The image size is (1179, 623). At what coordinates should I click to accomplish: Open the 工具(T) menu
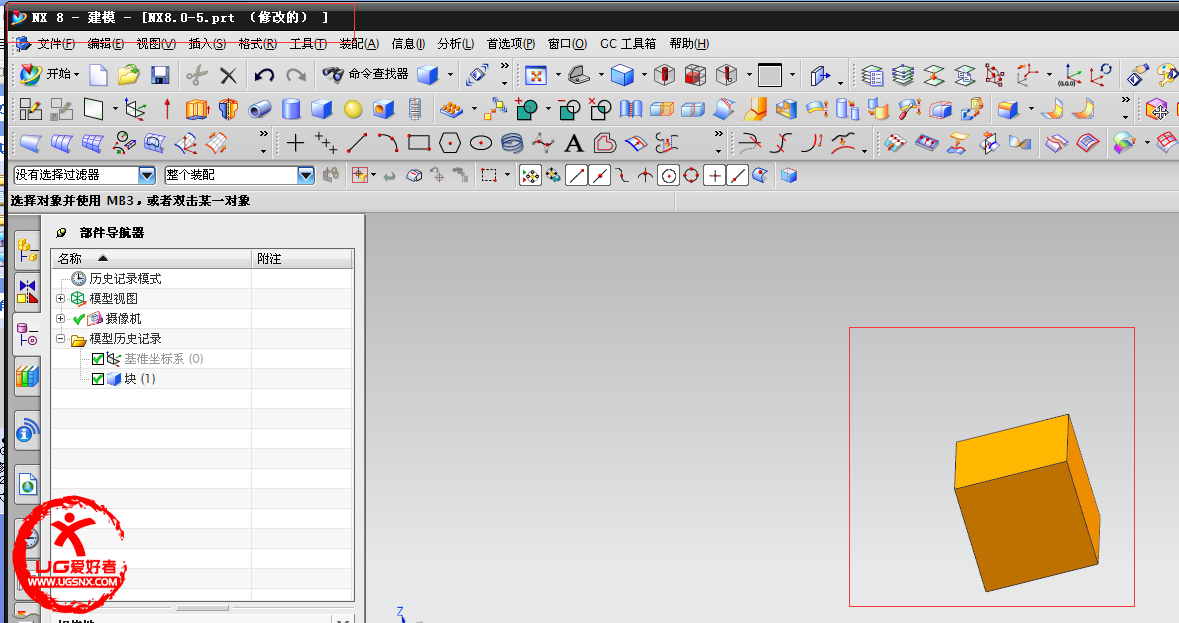308,44
